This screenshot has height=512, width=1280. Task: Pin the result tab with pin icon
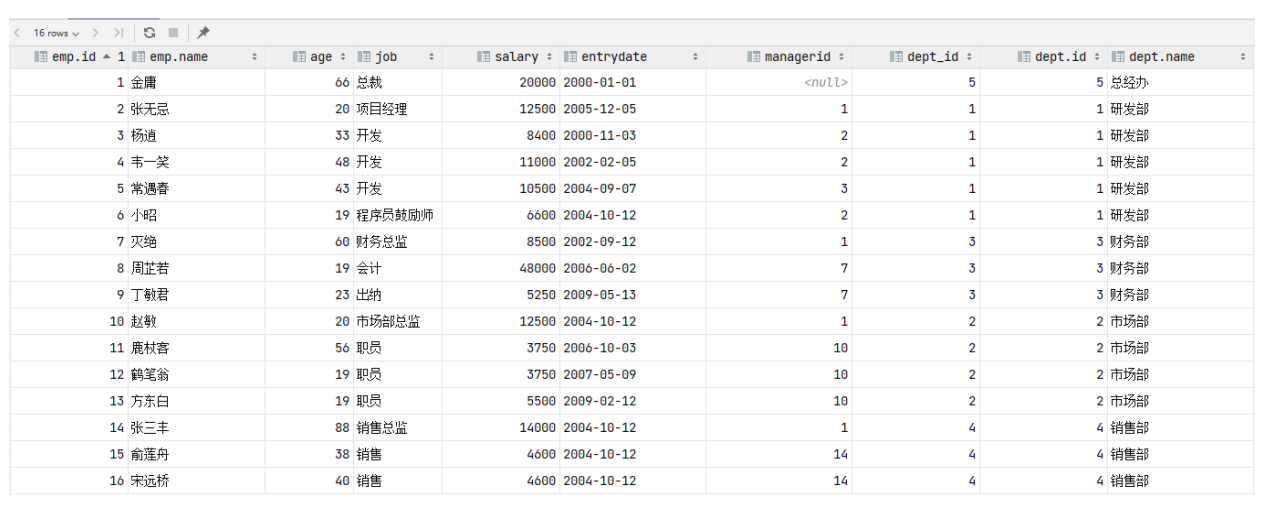204,33
